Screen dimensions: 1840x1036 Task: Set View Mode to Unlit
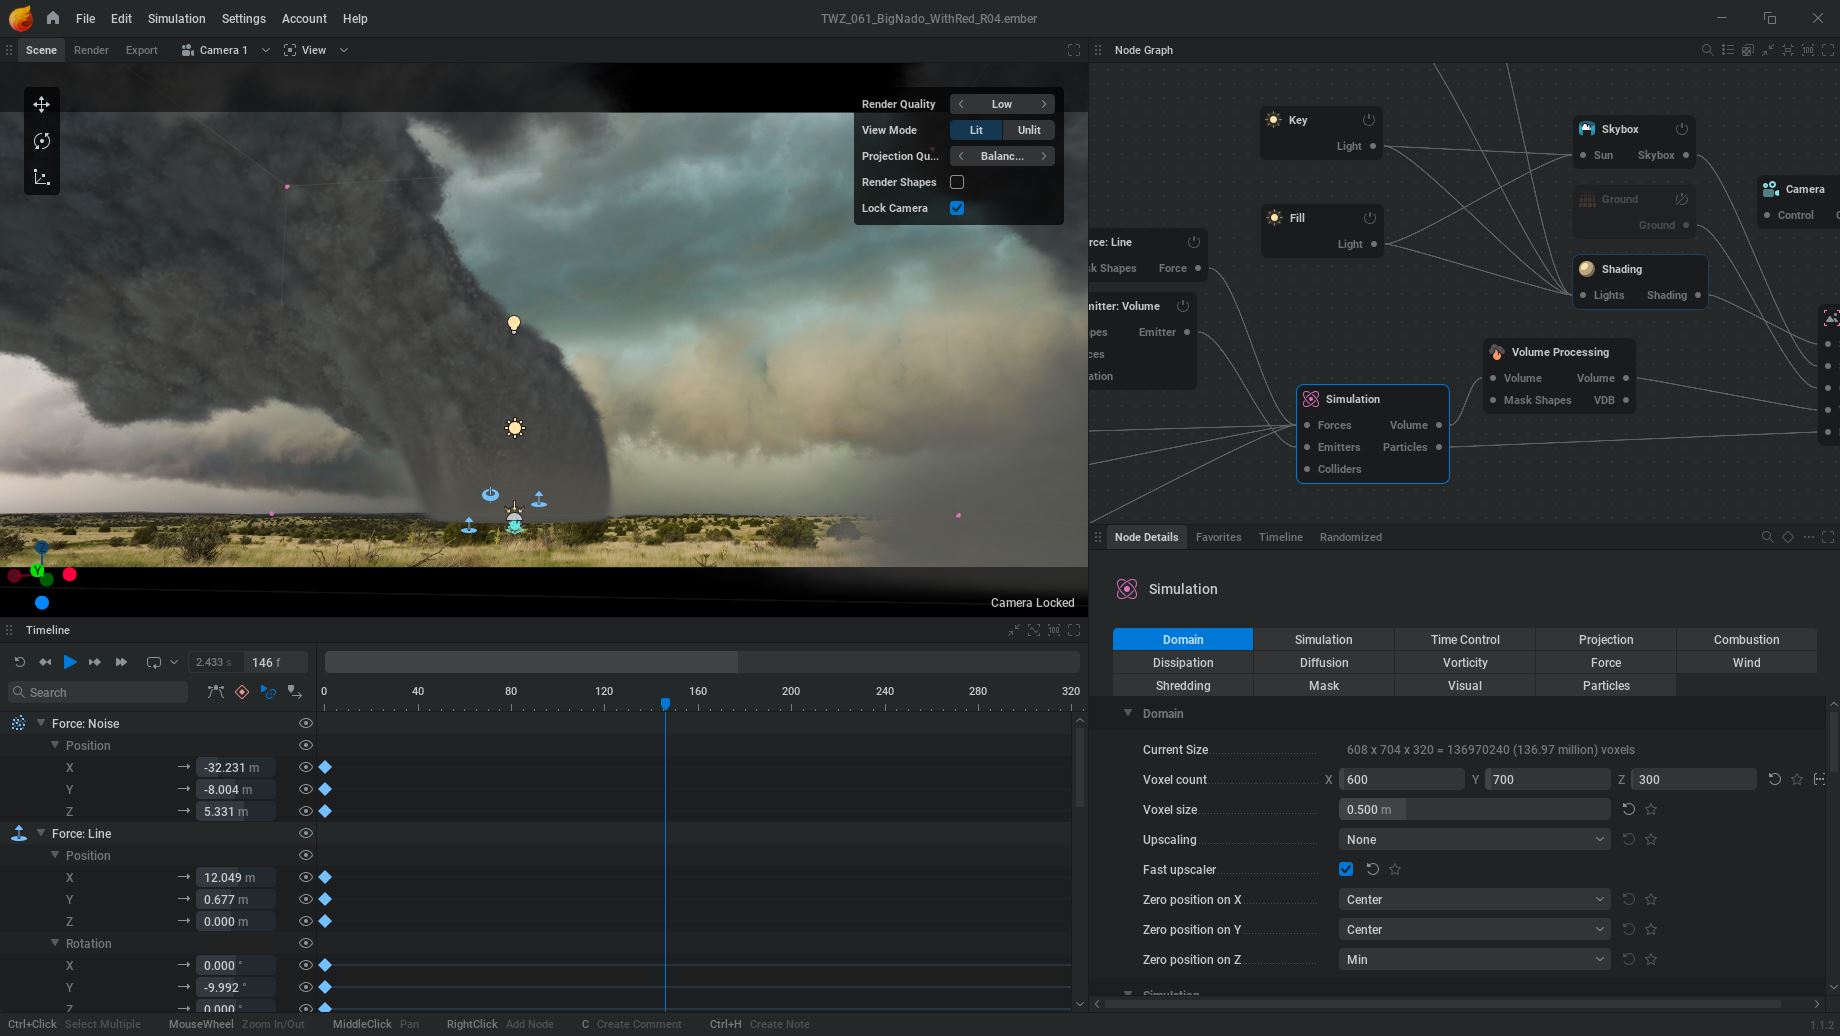click(x=1028, y=130)
